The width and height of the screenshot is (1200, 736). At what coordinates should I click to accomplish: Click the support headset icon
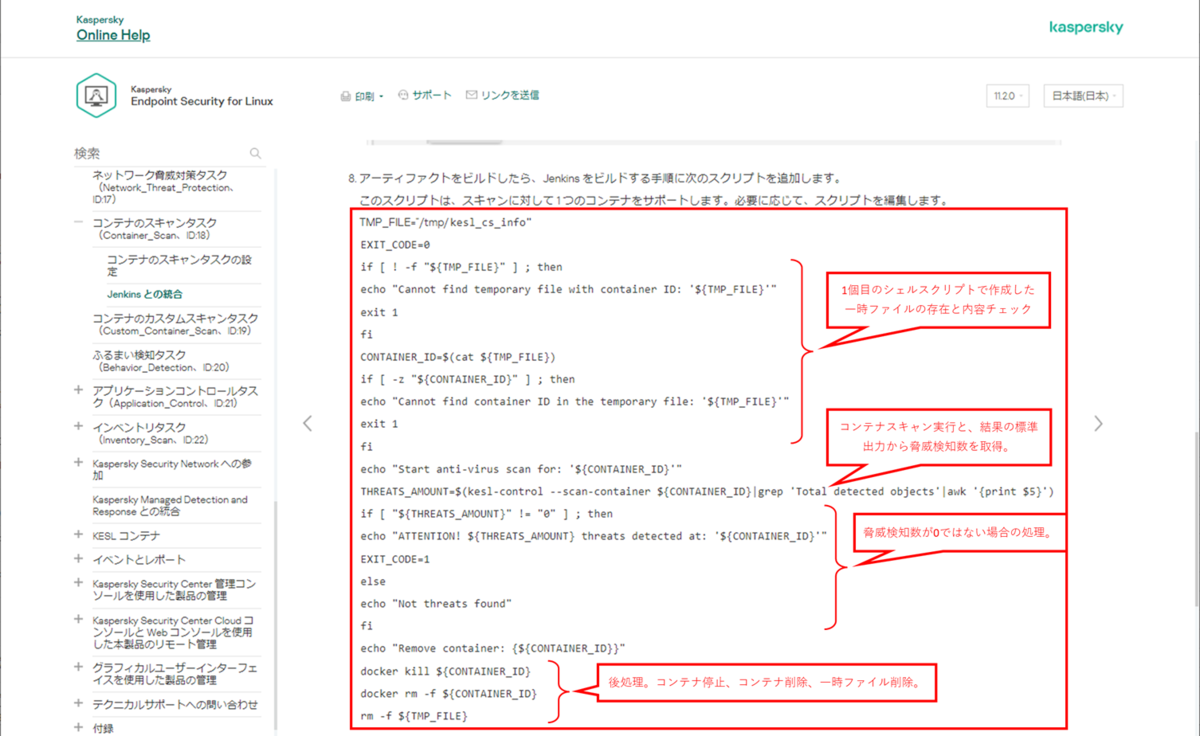pyautogui.click(x=403, y=95)
